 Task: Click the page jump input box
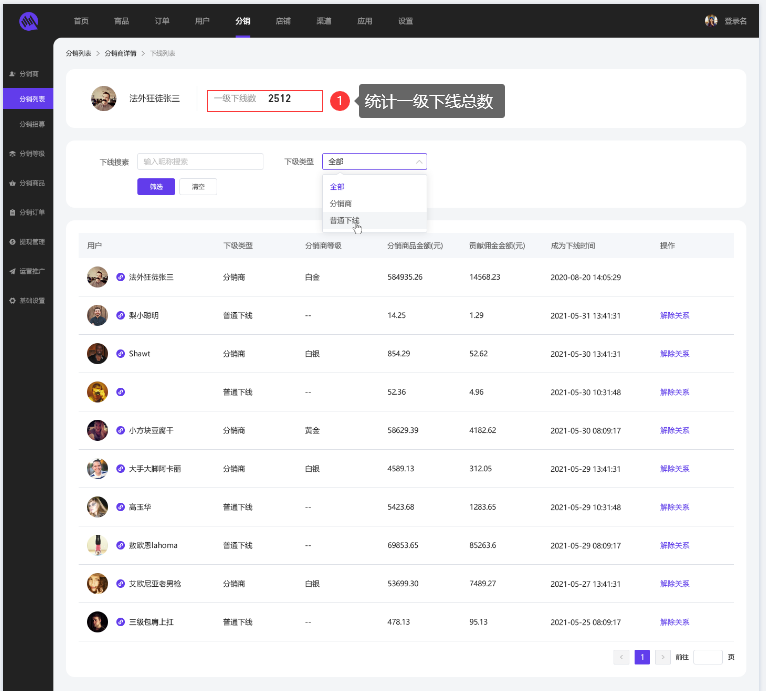(707, 657)
